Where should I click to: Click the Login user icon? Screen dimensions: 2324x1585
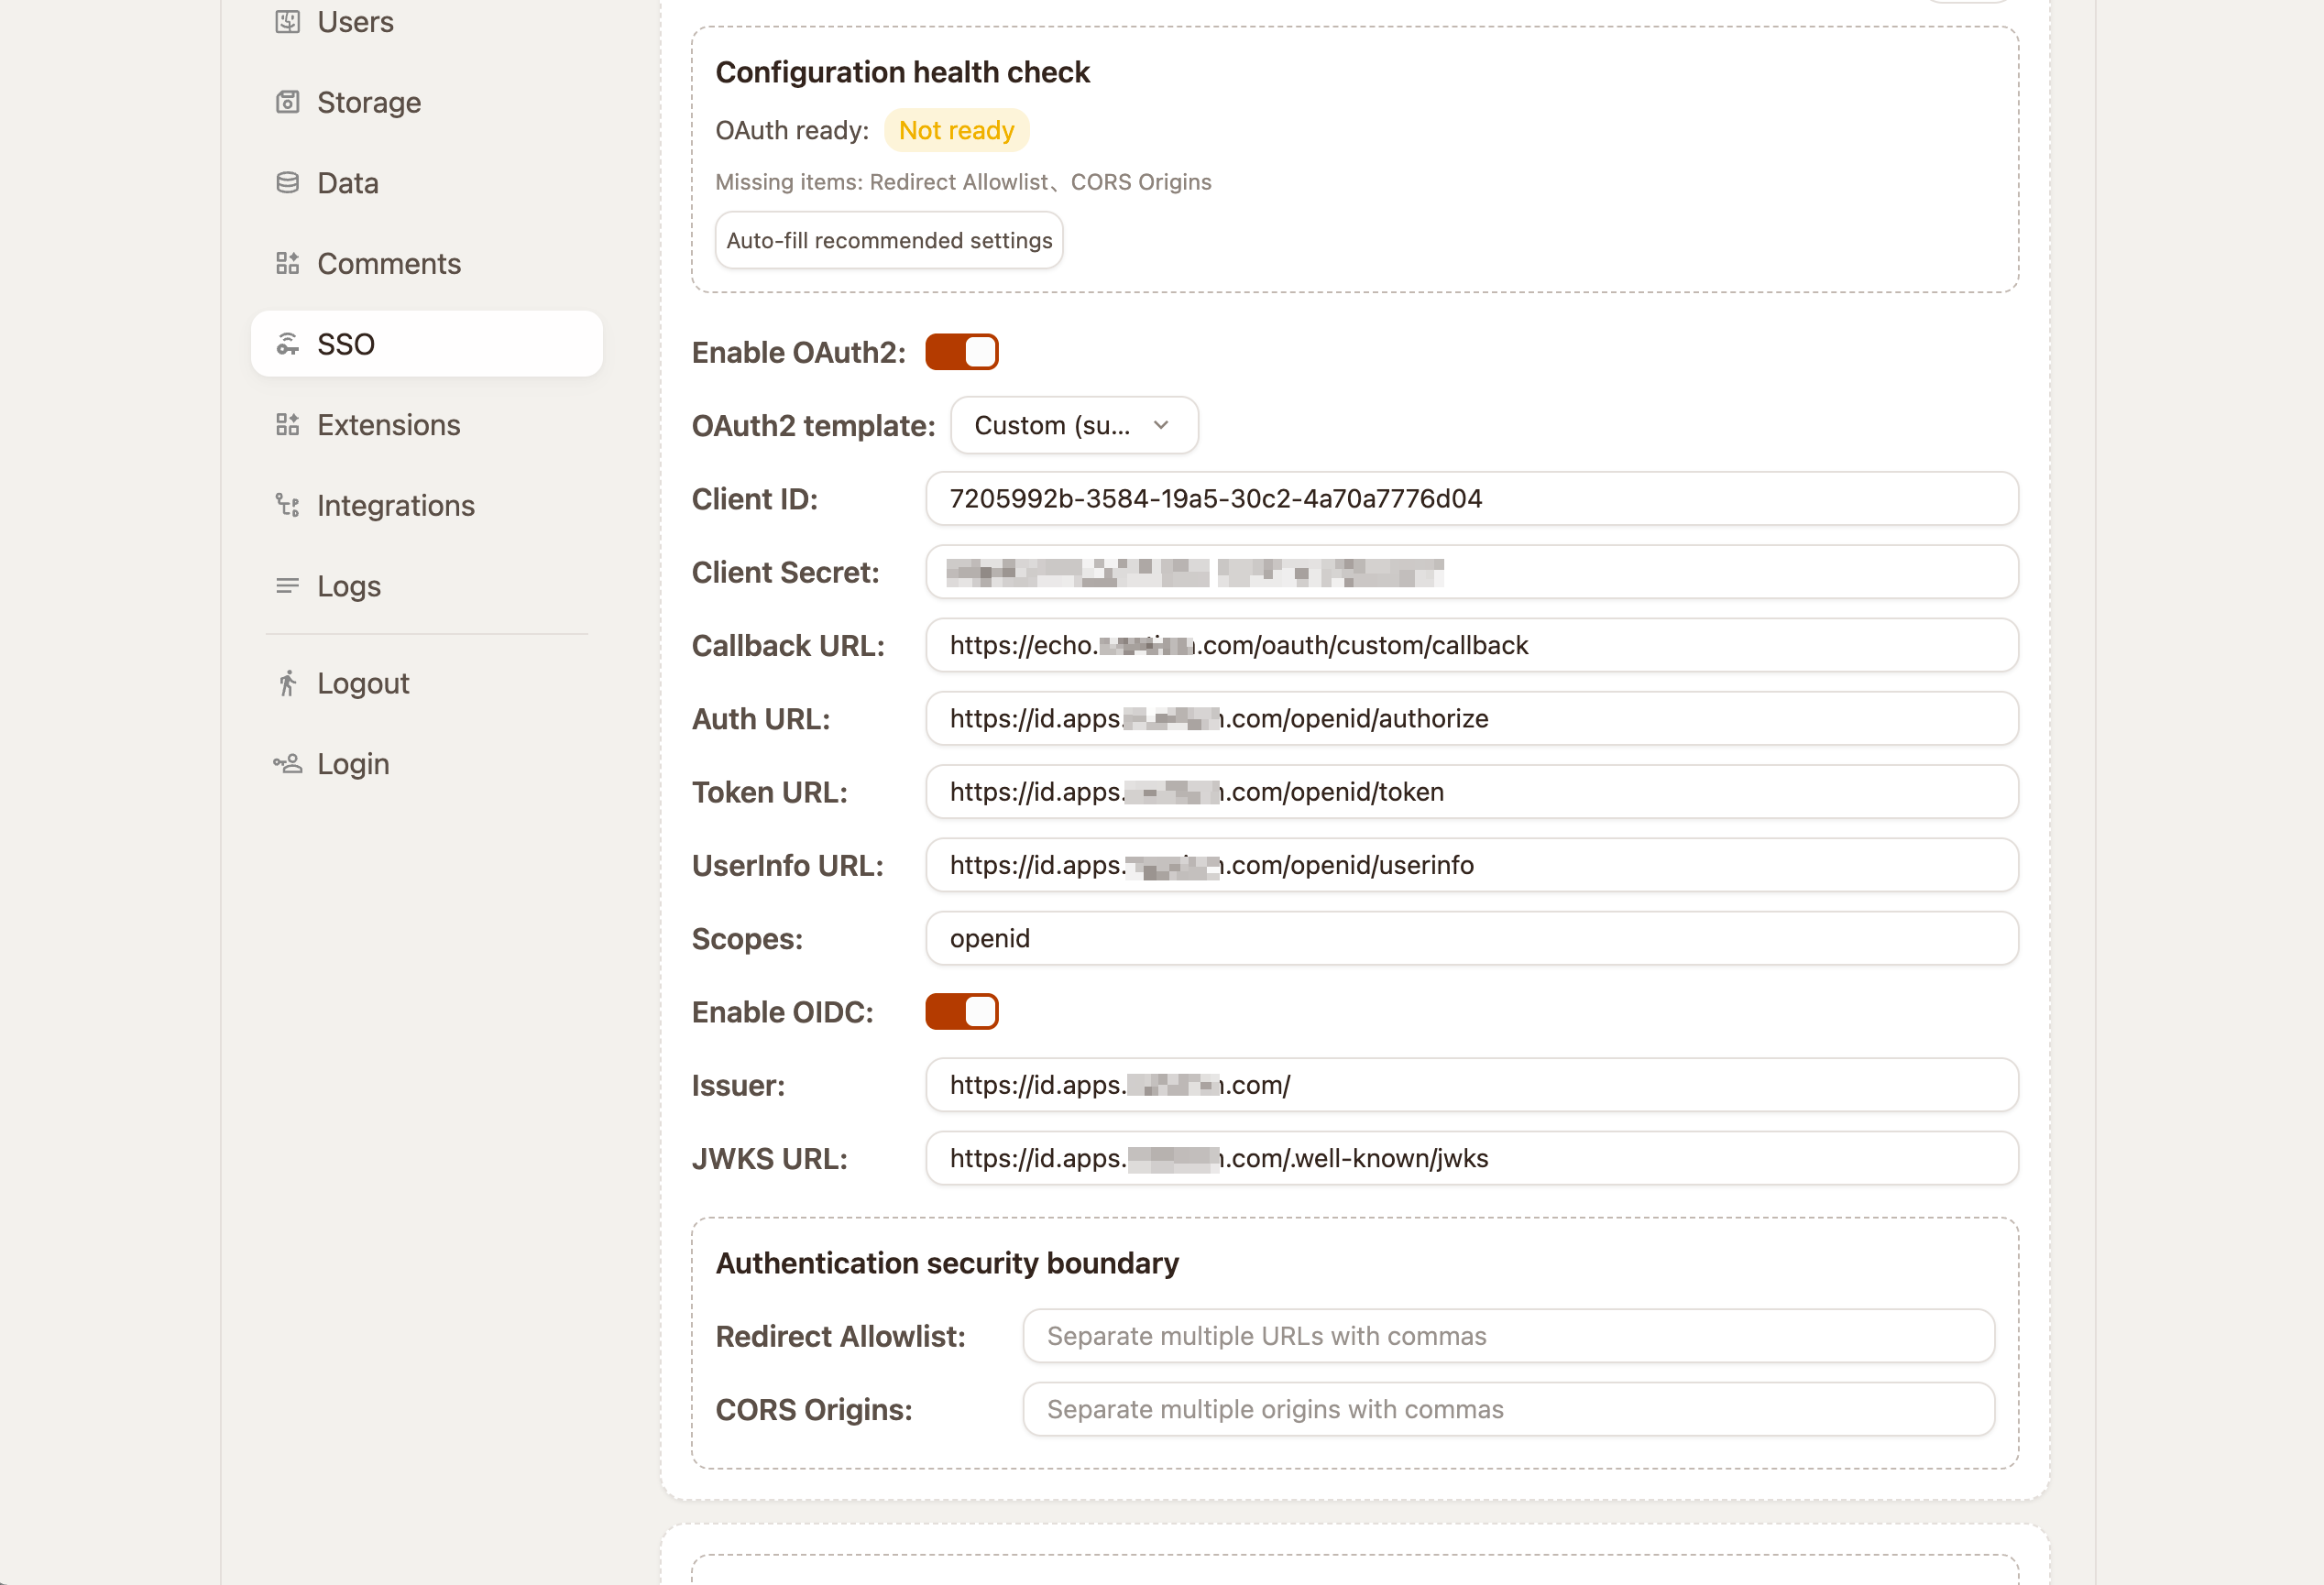tap(287, 764)
